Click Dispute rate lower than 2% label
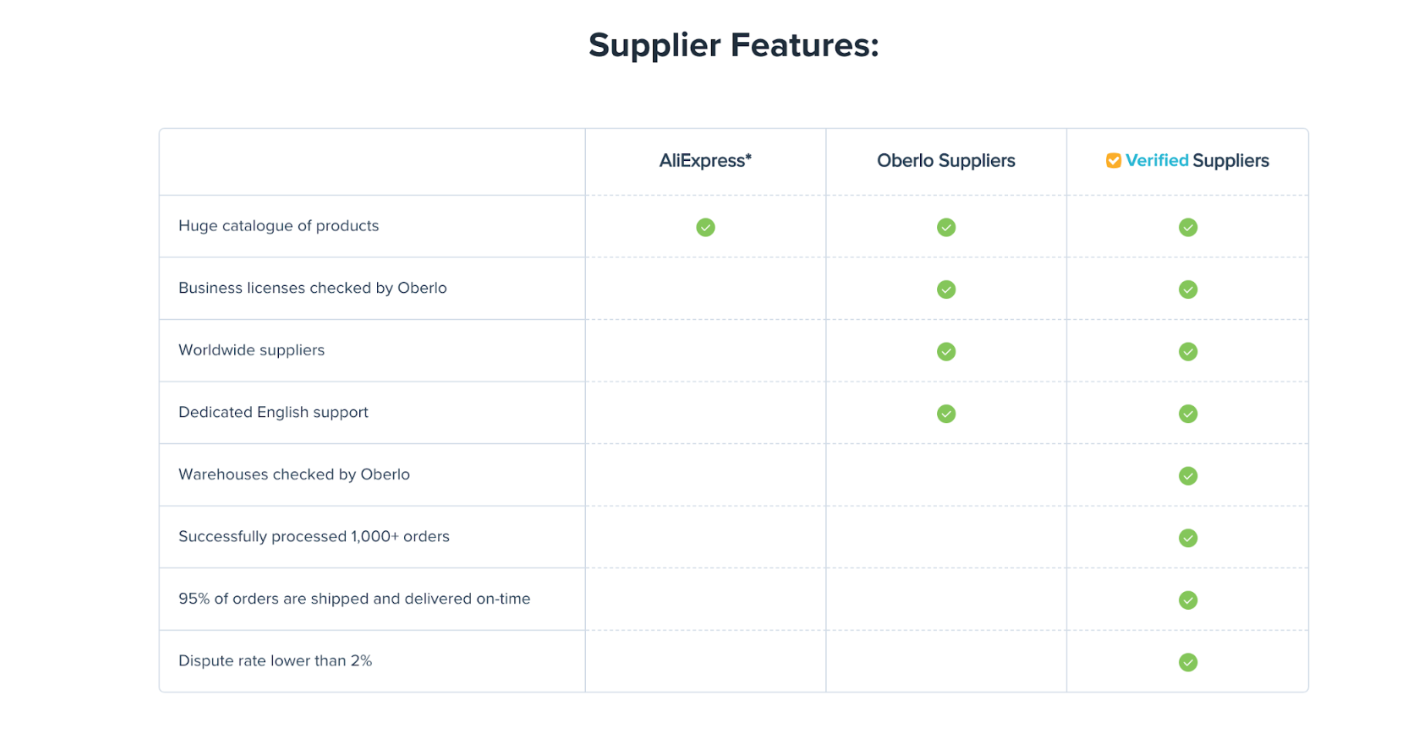The width and height of the screenshot is (1419, 746). (x=275, y=660)
